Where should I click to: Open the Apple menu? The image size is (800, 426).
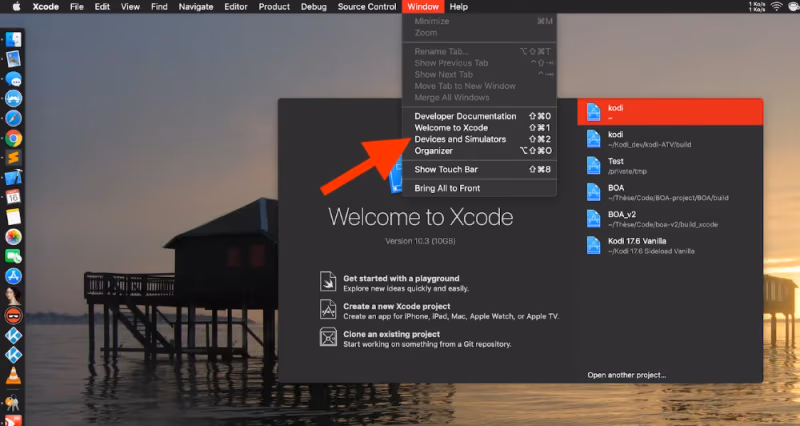(x=16, y=7)
